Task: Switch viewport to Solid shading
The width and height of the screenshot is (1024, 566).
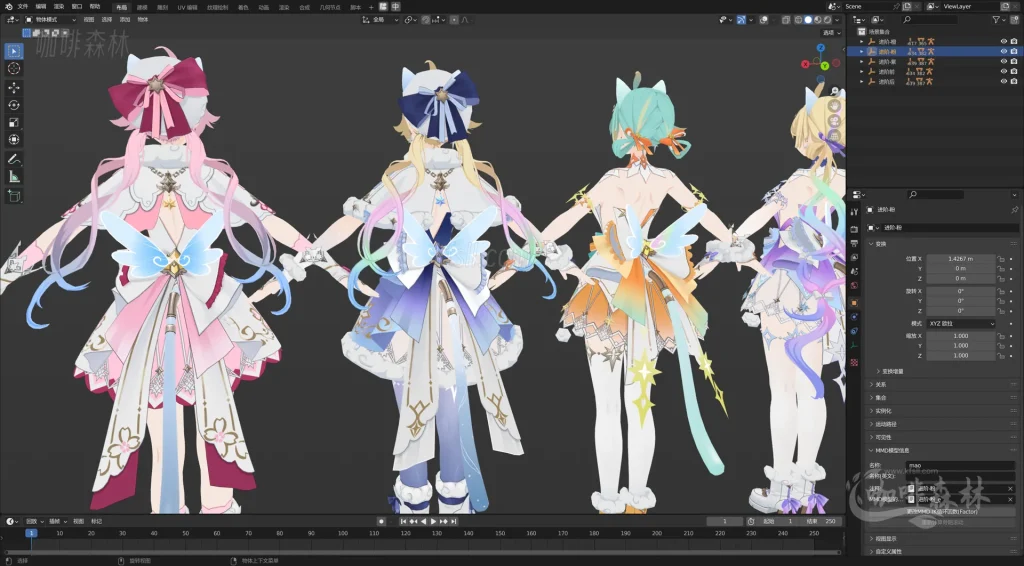Action: point(808,20)
